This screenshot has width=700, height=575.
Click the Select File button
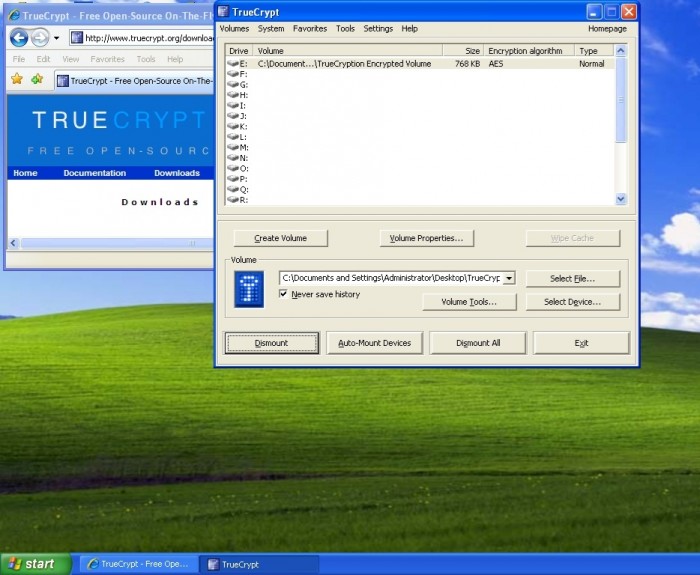573,278
